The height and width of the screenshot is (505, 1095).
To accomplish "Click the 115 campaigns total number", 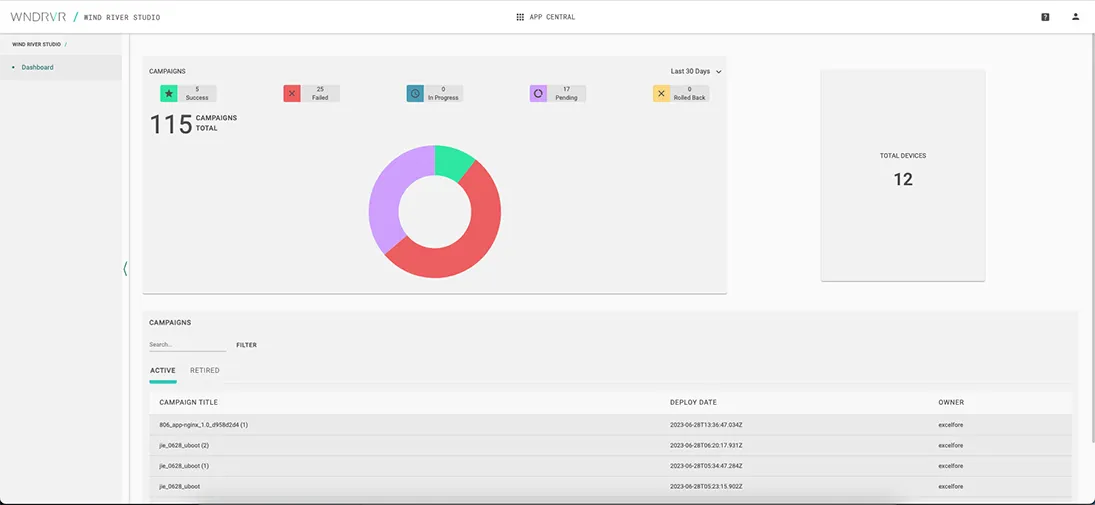I will [171, 124].
